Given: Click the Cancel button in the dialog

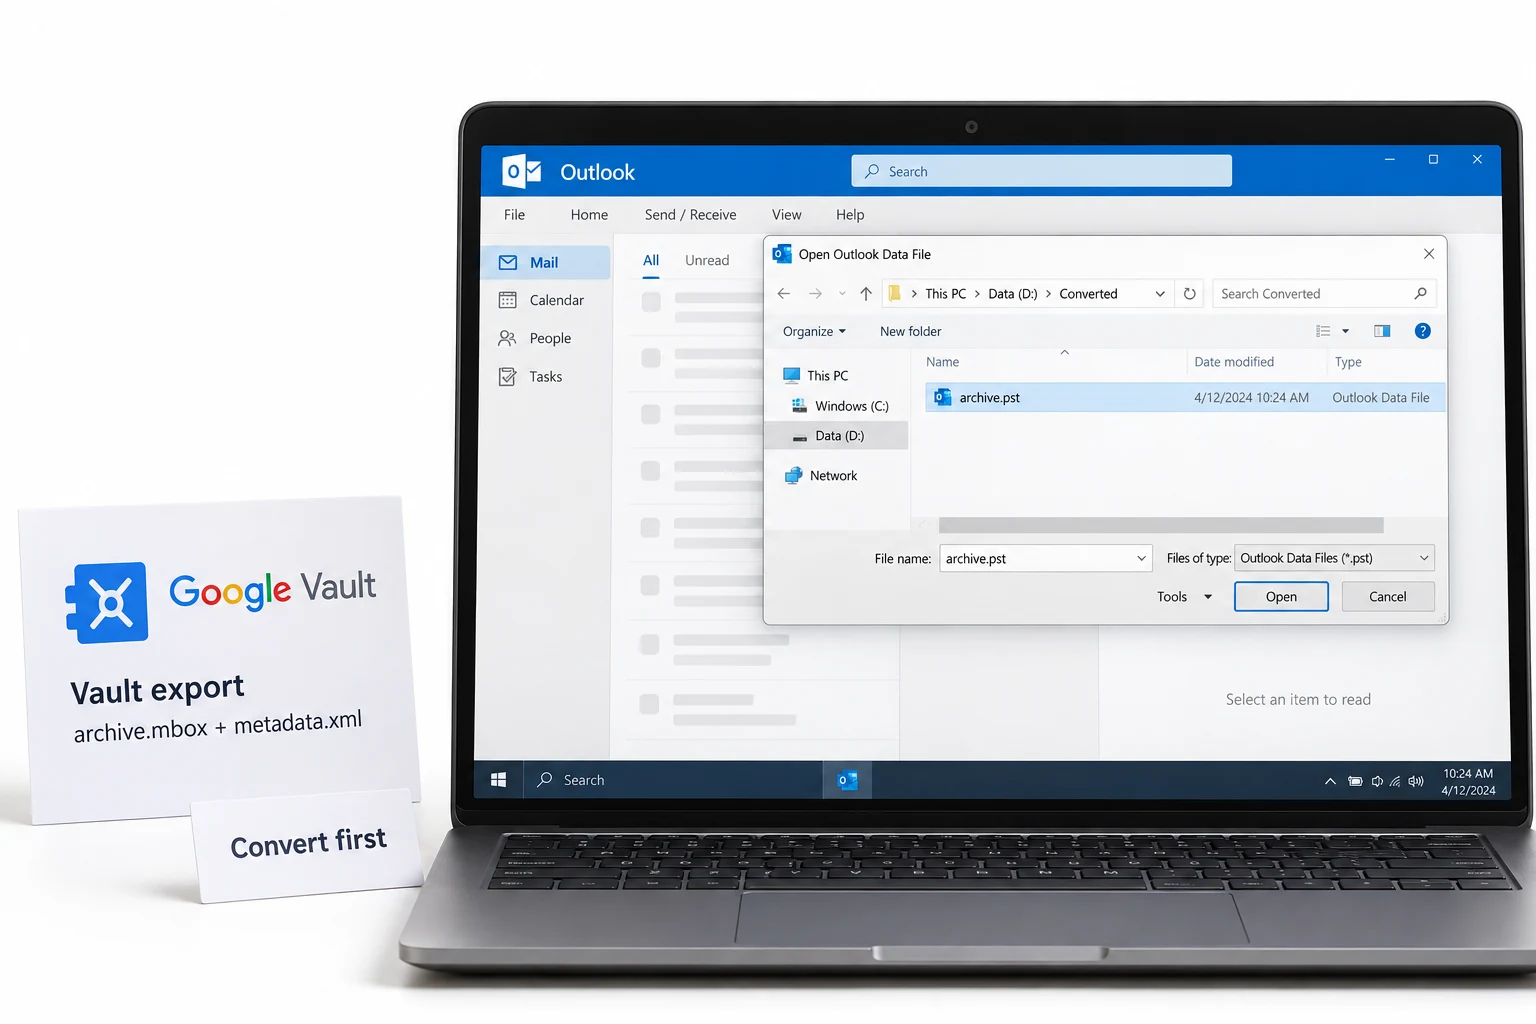Looking at the screenshot, I should point(1387,597).
